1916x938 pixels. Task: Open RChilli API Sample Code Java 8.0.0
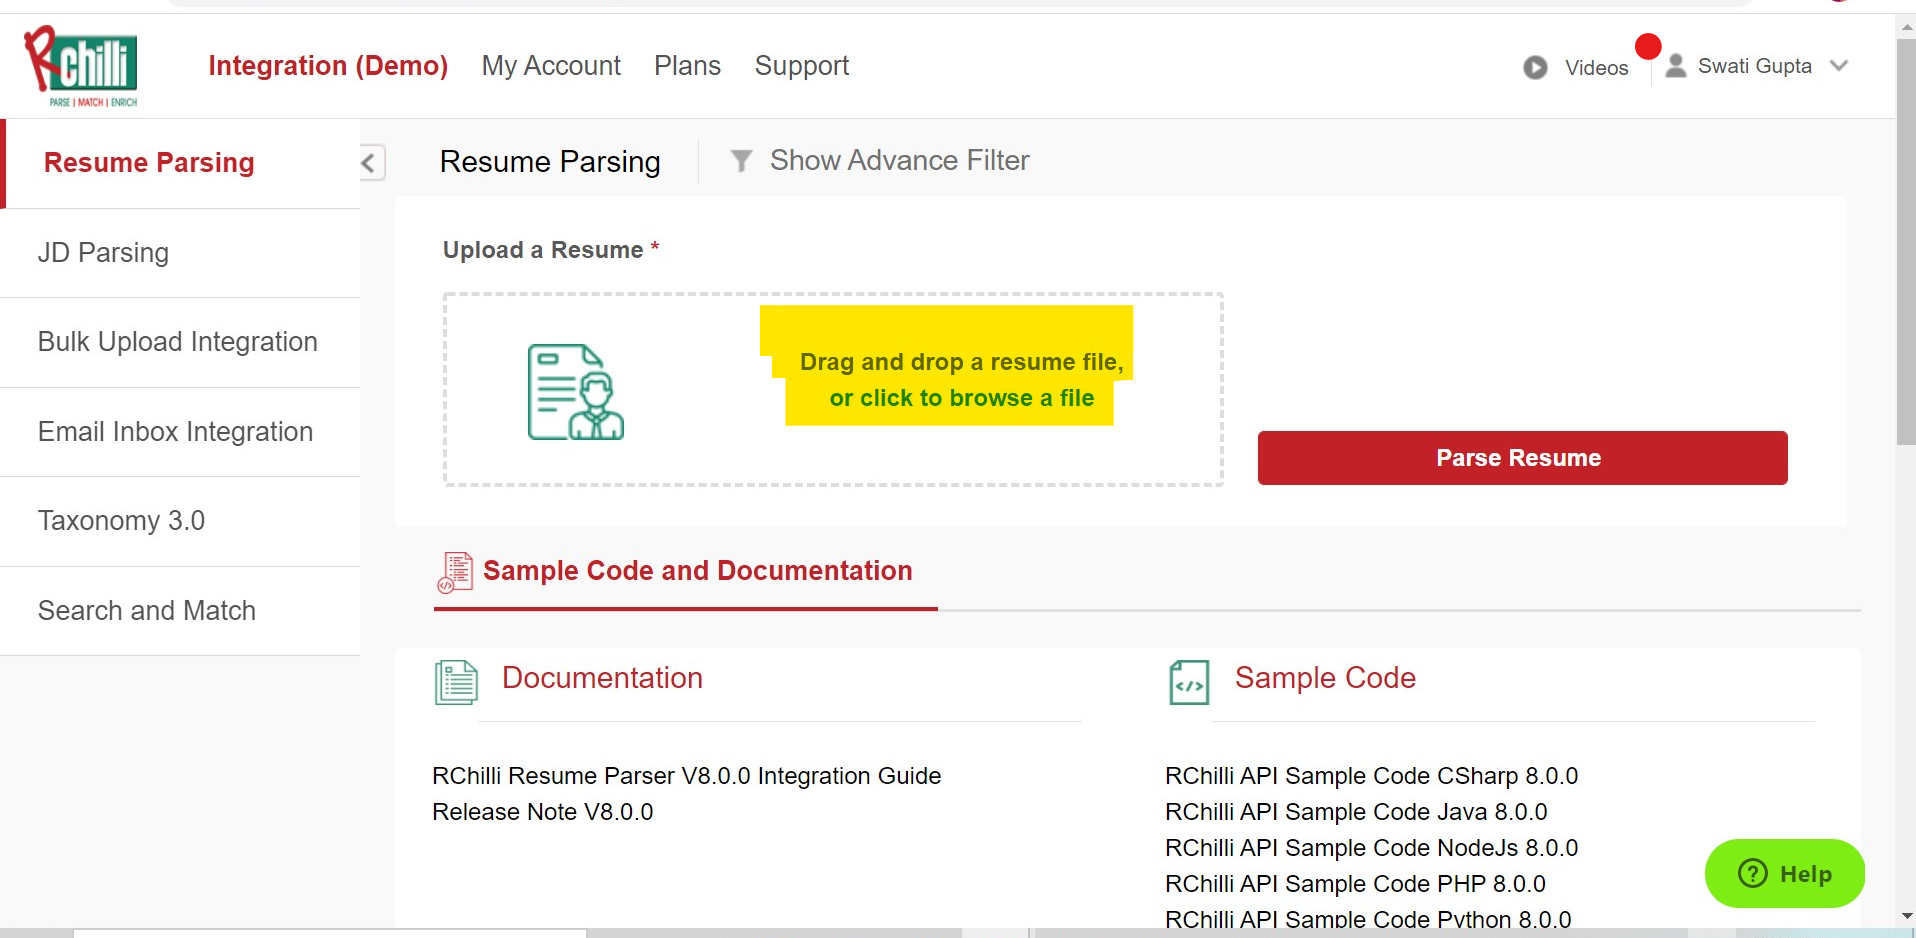pos(1356,812)
